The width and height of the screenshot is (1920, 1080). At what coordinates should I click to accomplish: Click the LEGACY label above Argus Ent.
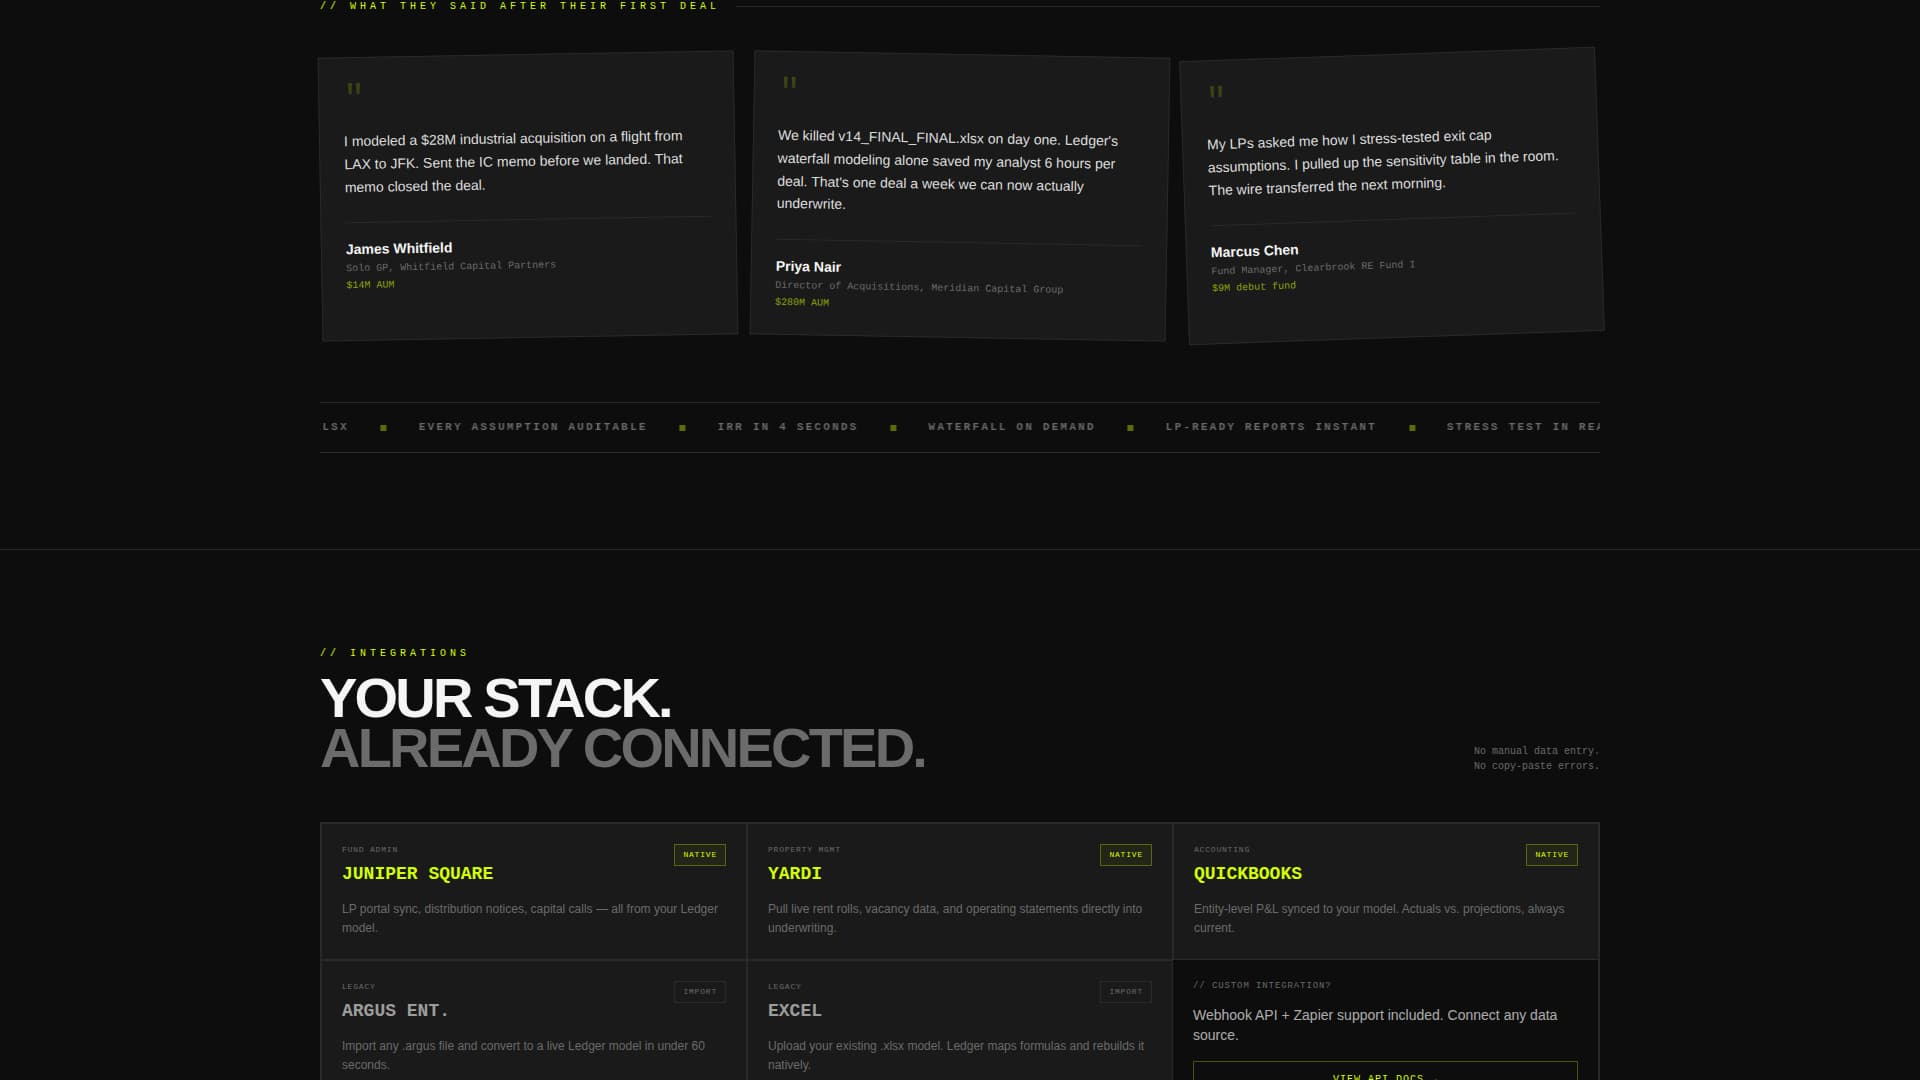point(358,987)
